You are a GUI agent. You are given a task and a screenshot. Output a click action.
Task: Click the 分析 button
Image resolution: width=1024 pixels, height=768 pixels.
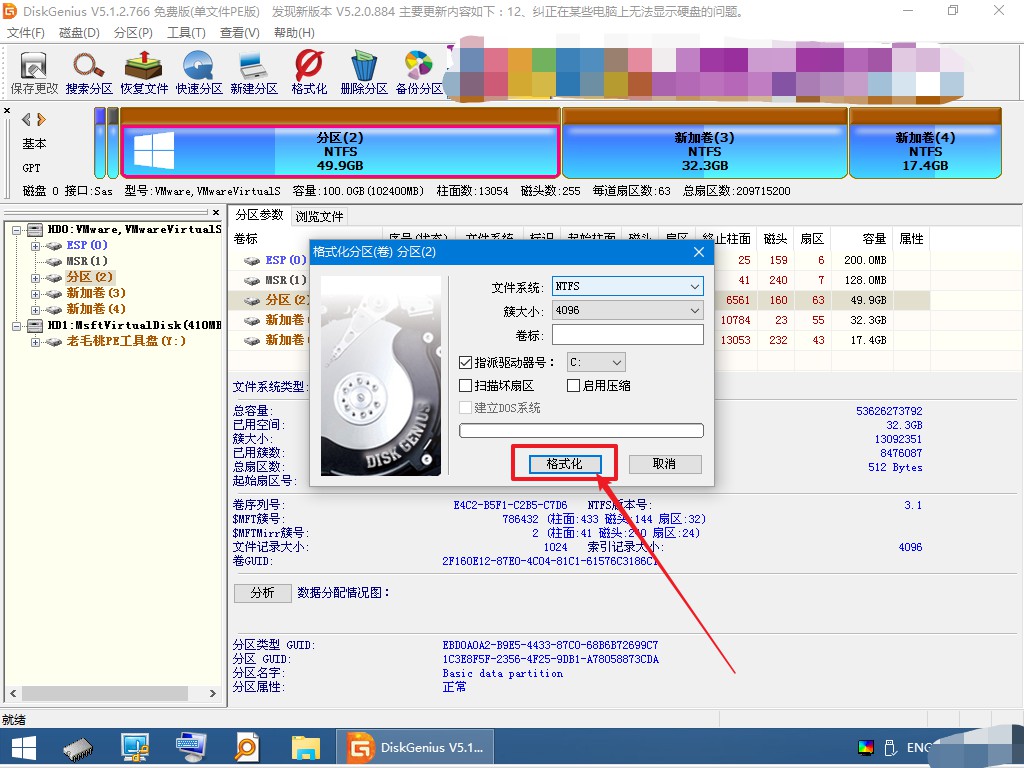tap(263, 592)
